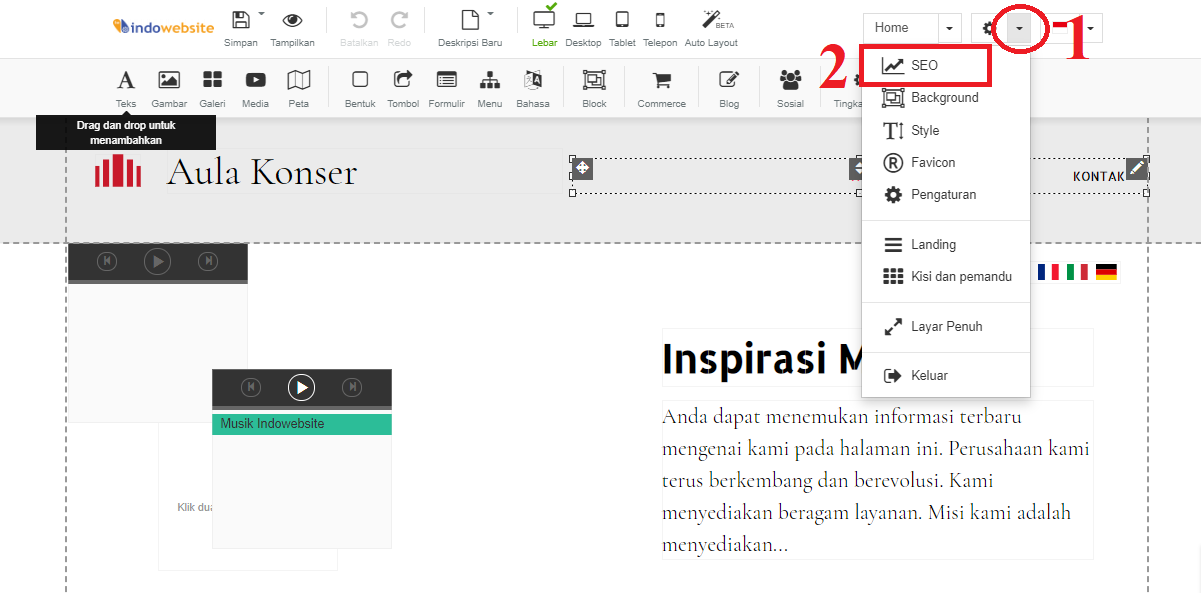
Task: Select the German flag language swatch
Action: [1106, 271]
